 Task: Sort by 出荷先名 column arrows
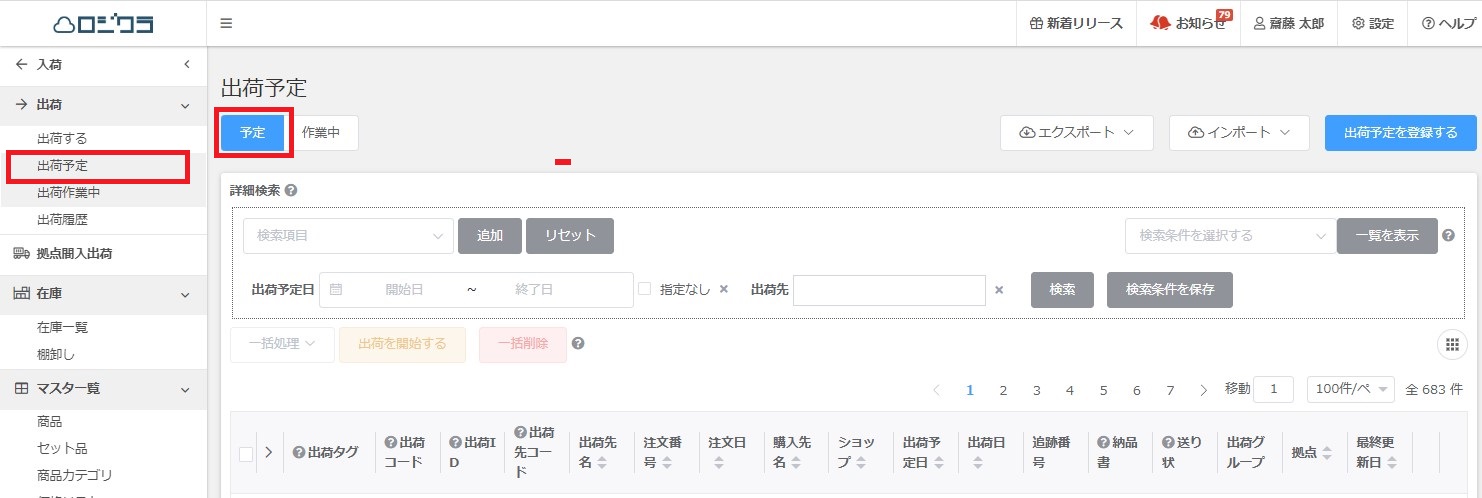[x=601, y=463]
